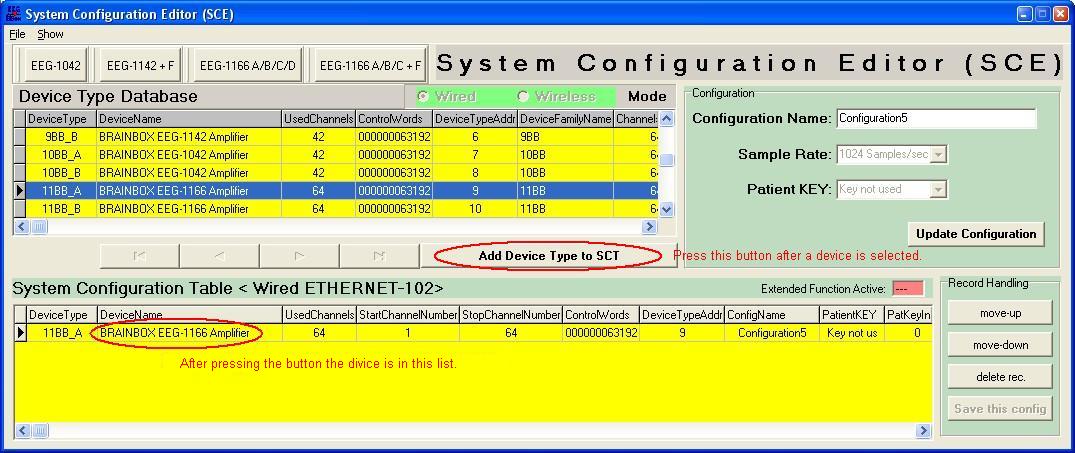
Task: Open the Sample Rate dropdown
Action: [x=939, y=155]
